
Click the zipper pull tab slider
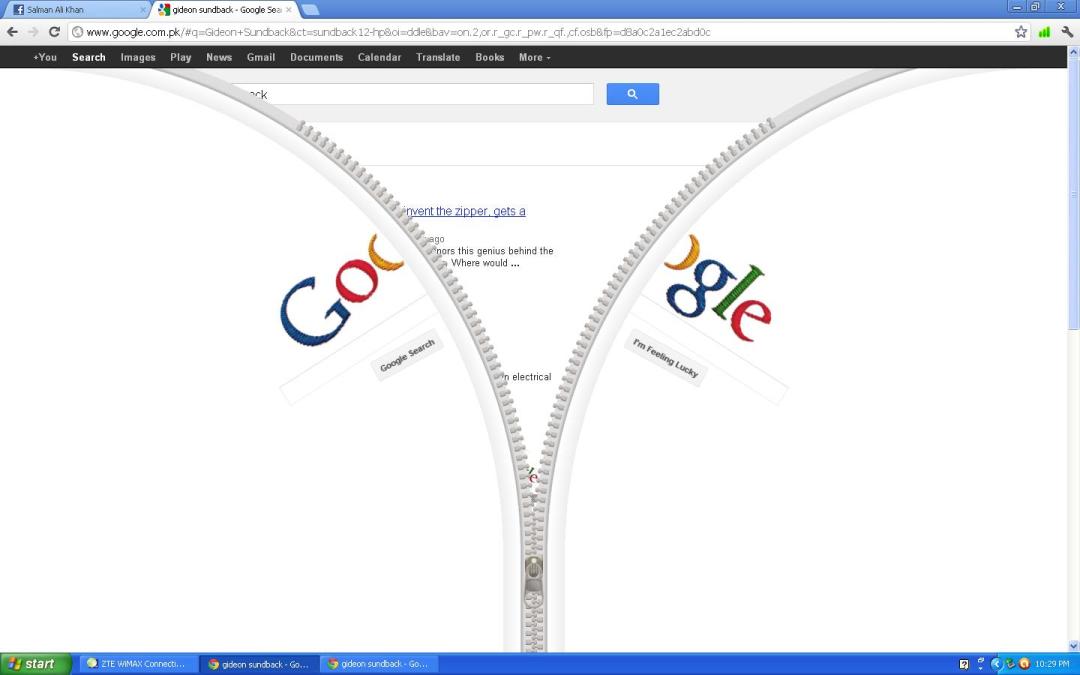pos(534,583)
